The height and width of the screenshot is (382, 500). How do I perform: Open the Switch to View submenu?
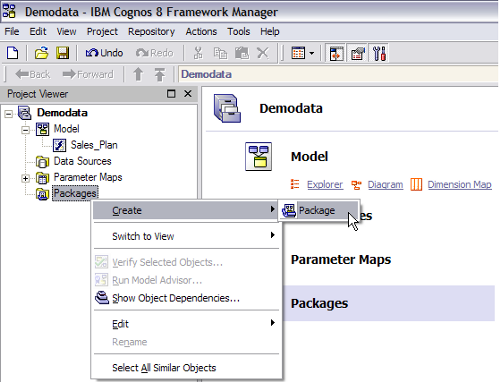[x=186, y=236]
